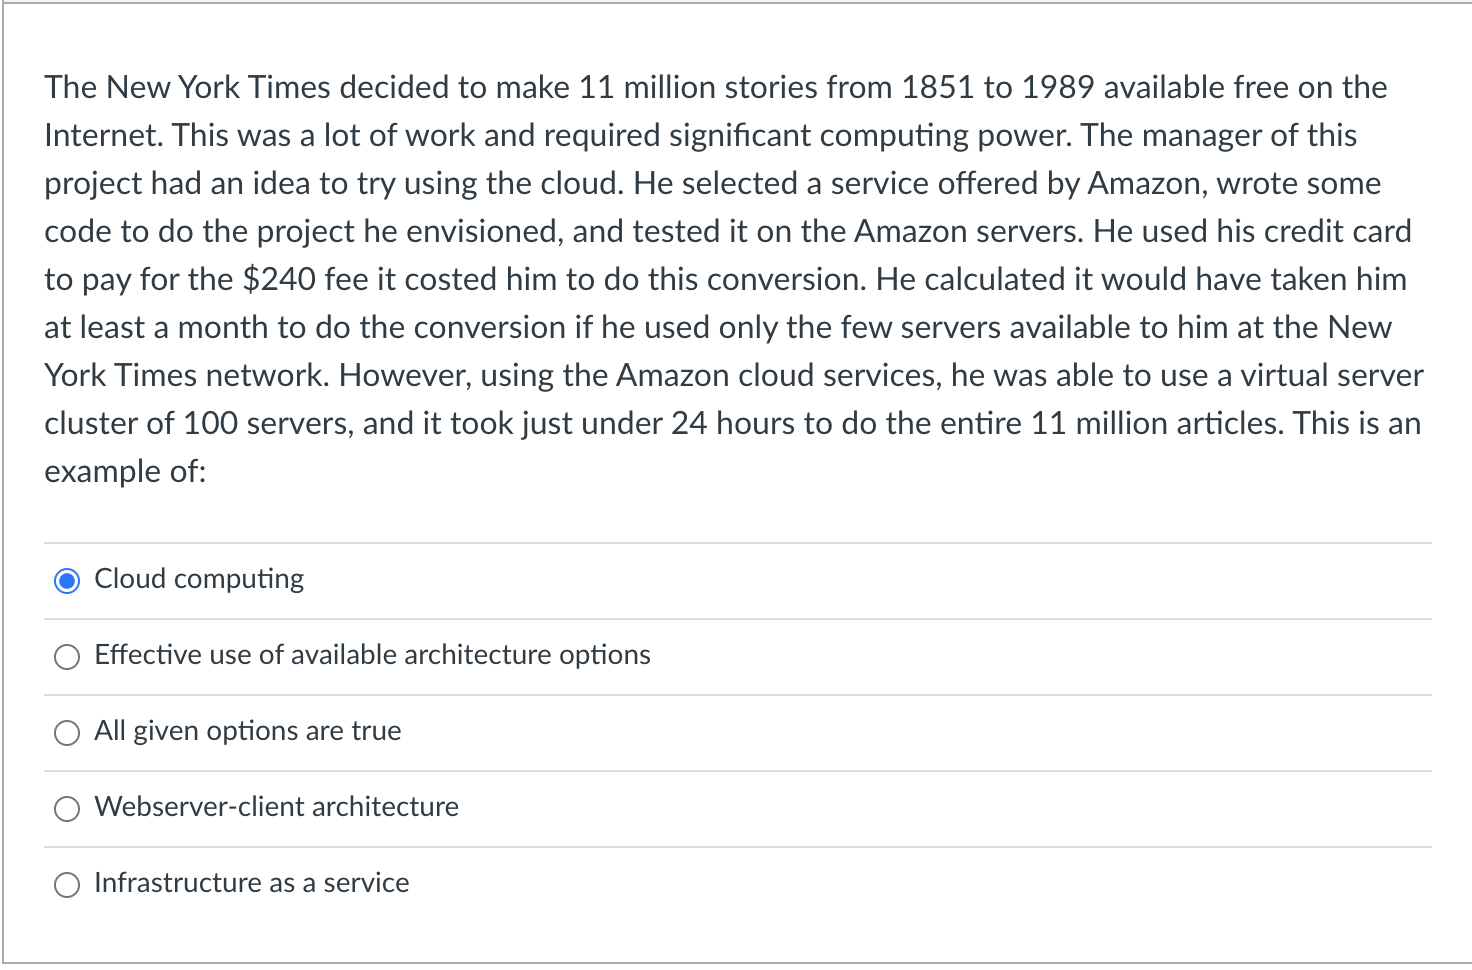Click the 'Webserver-client architecture' answer text
The image size is (1472, 970).
[276, 807]
